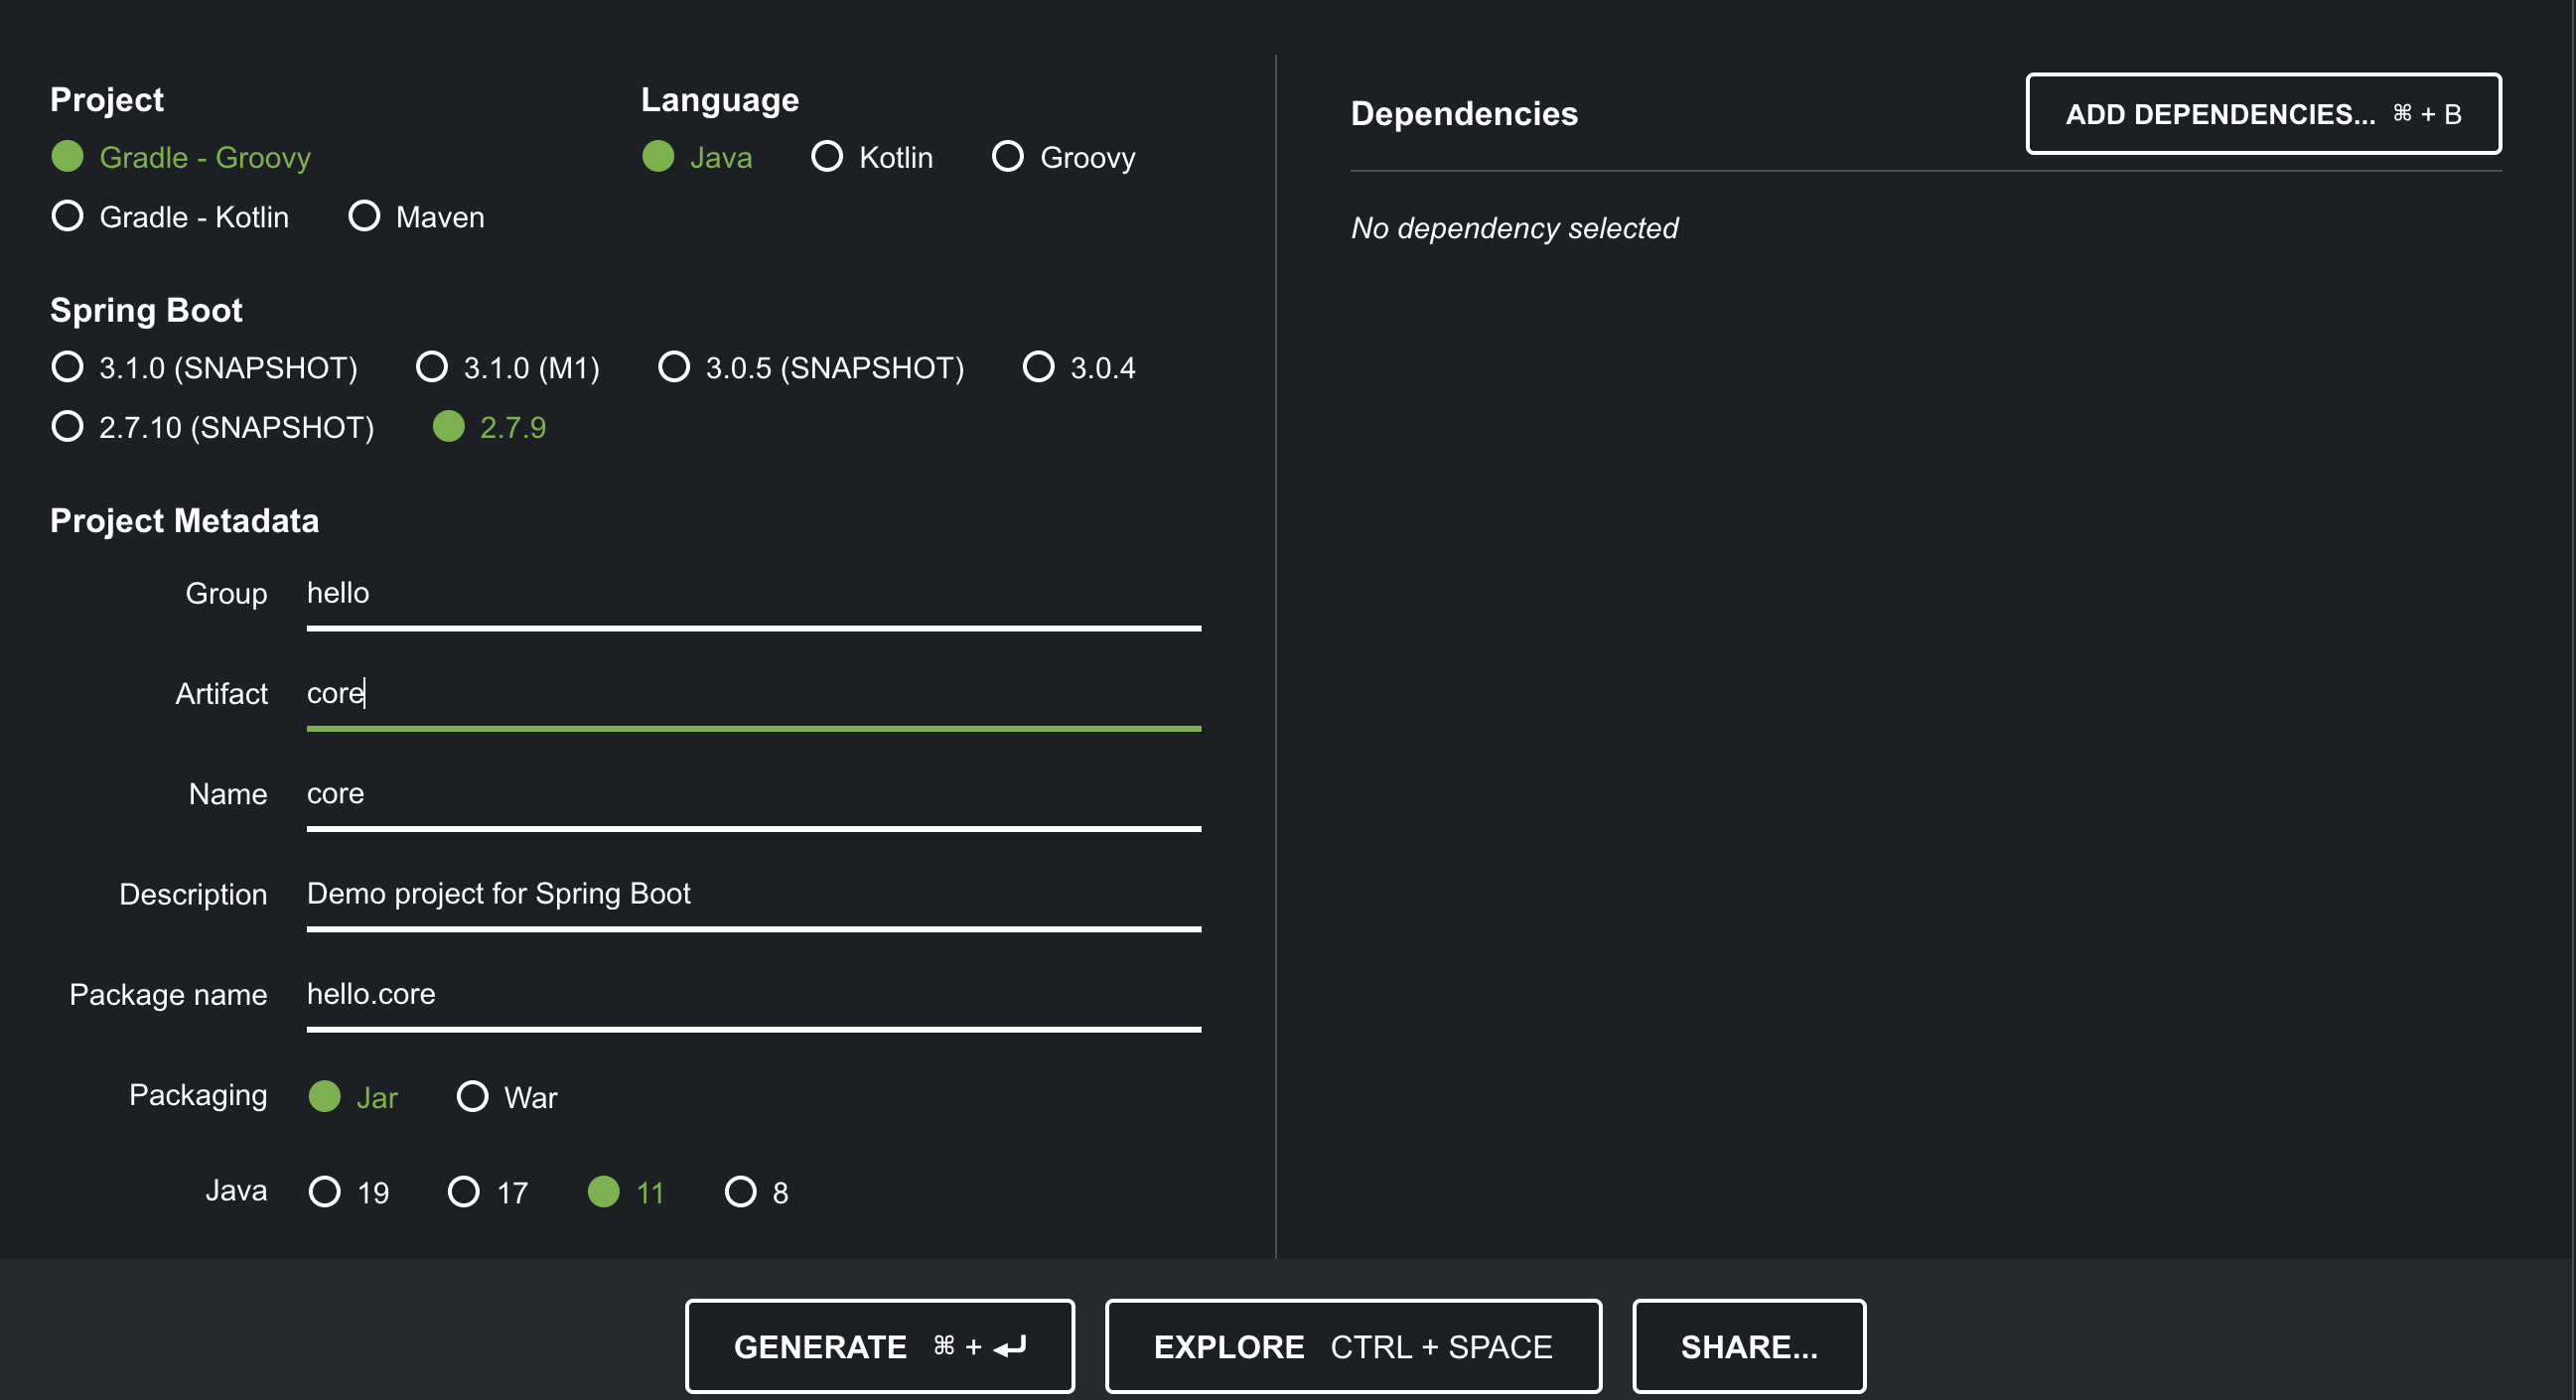Click the Share button
Viewport: 2576px width, 1400px height.
[x=1749, y=1347]
